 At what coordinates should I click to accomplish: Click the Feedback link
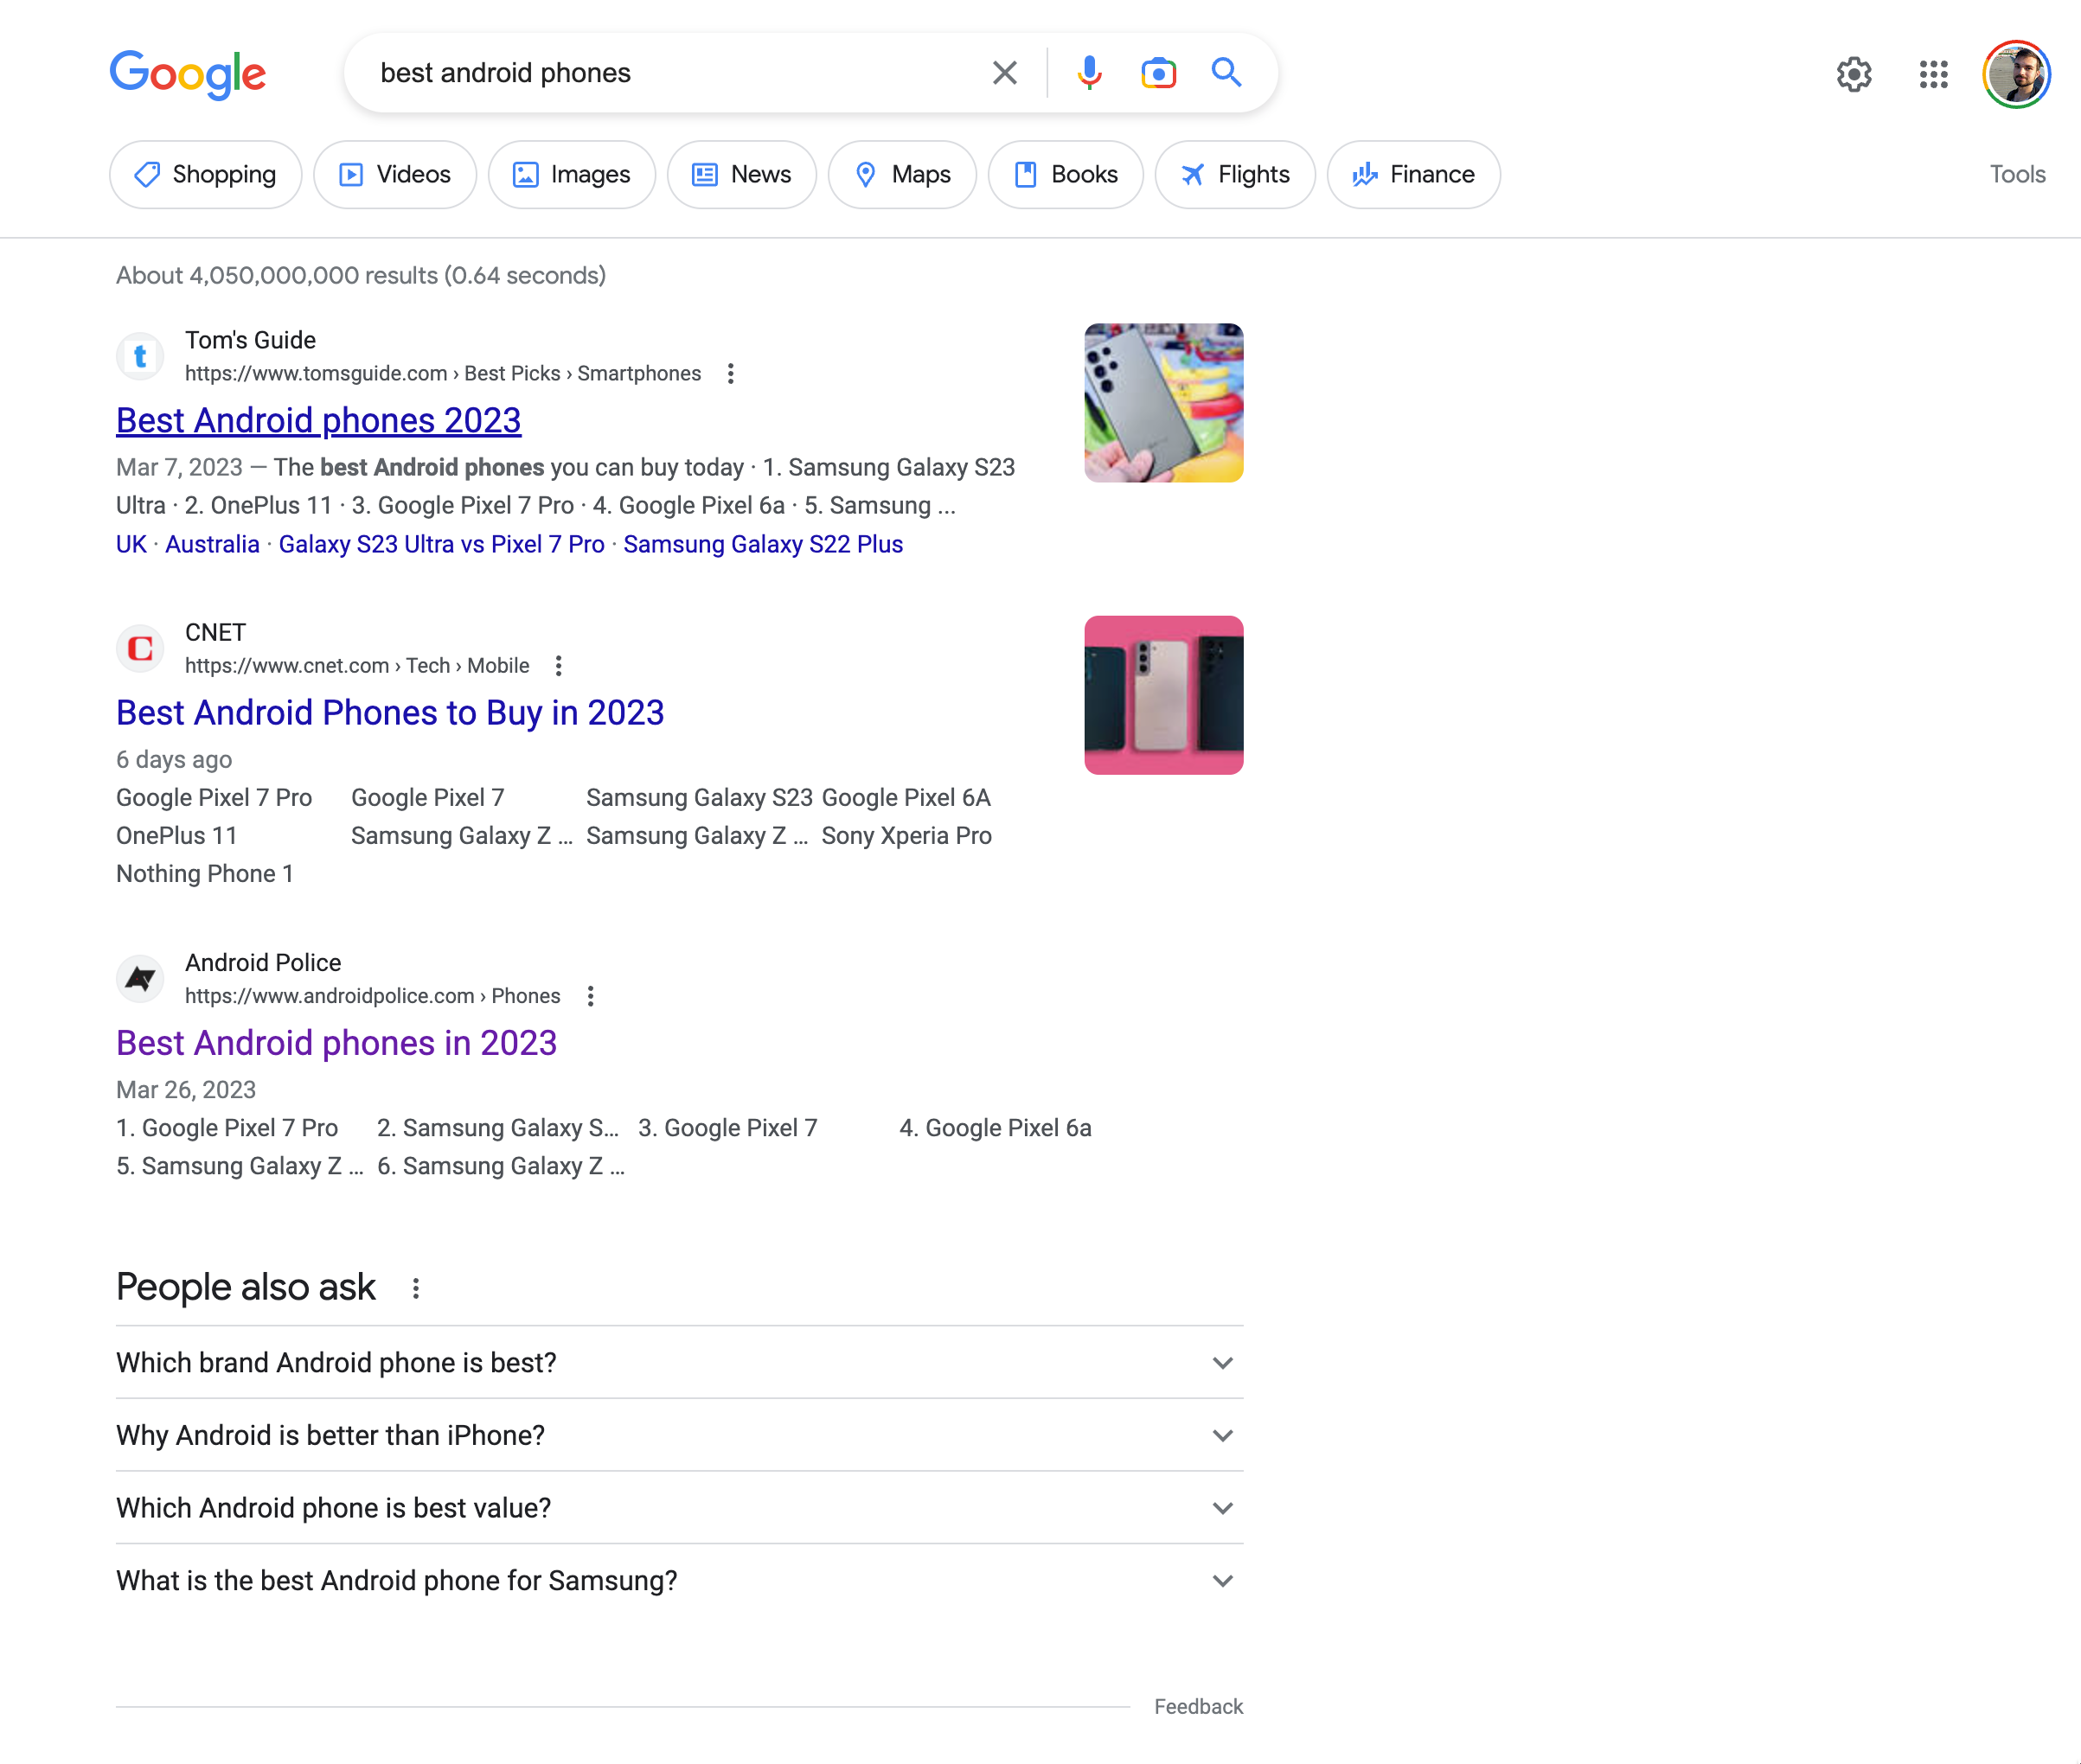pyautogui.click(x=1198, y=1706)
